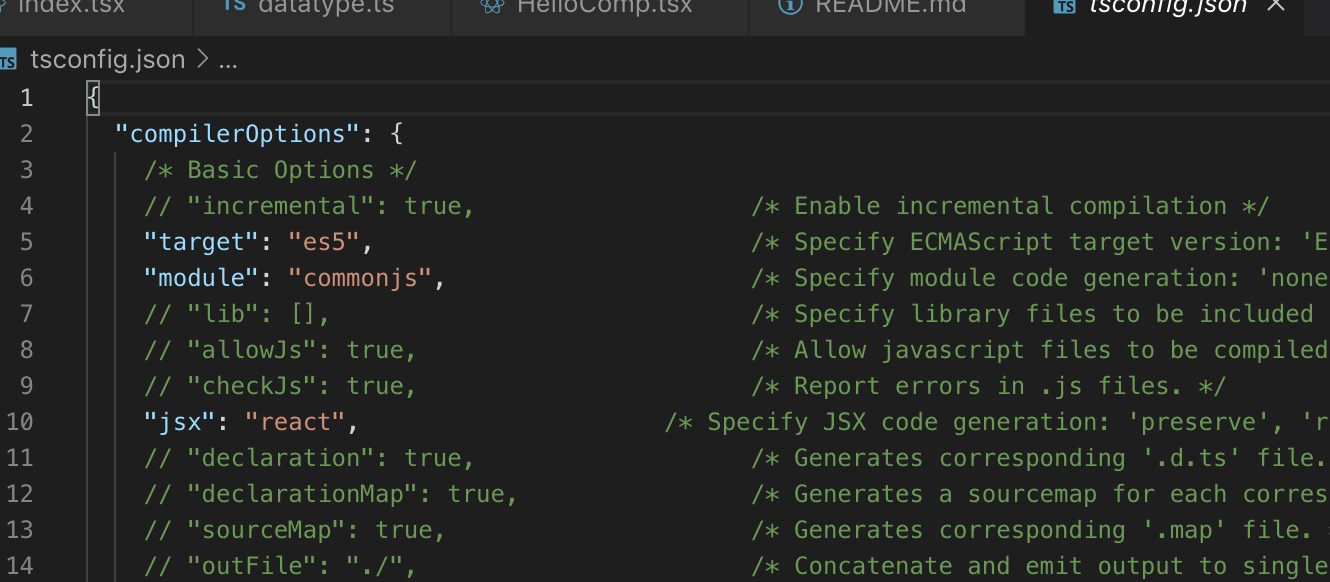This screenshot has width=1330, height=582.
Task: Click the TS icon on tsconfig.json tab
Action: click(x=1066, y=6)
